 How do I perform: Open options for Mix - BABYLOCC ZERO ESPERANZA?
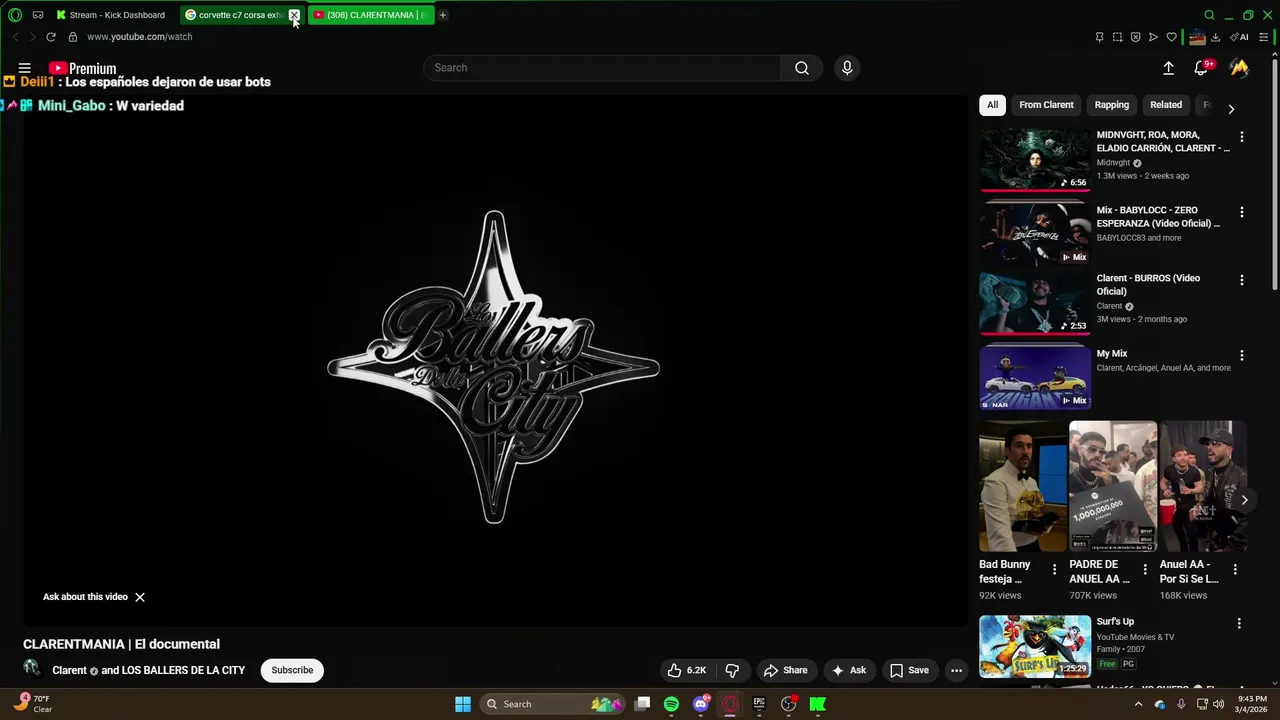(x=1242, y=212)
